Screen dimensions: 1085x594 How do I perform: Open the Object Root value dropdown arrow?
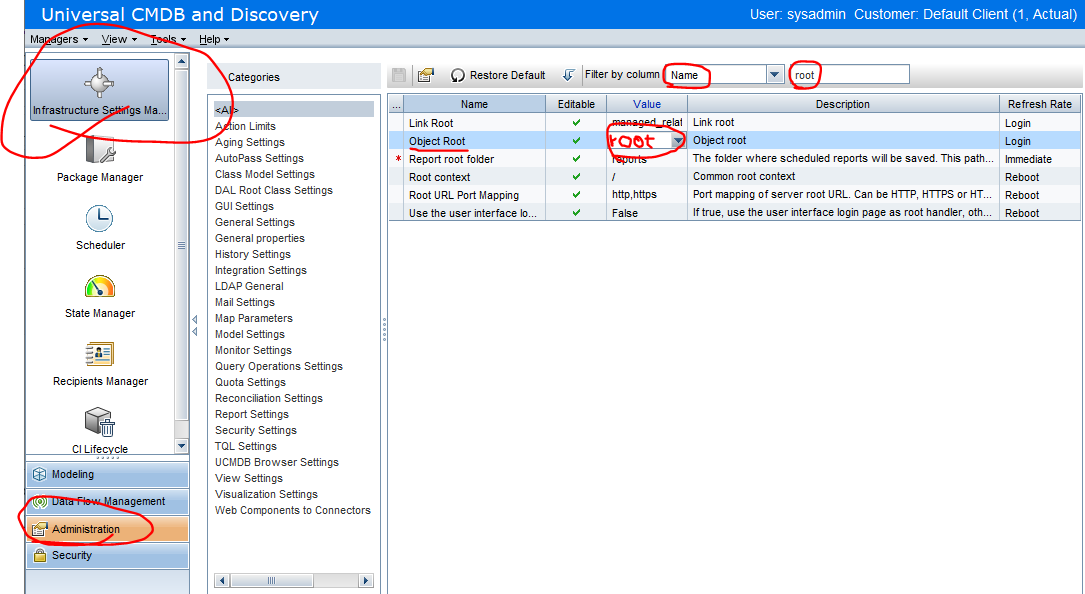click(x=678, y=141)
